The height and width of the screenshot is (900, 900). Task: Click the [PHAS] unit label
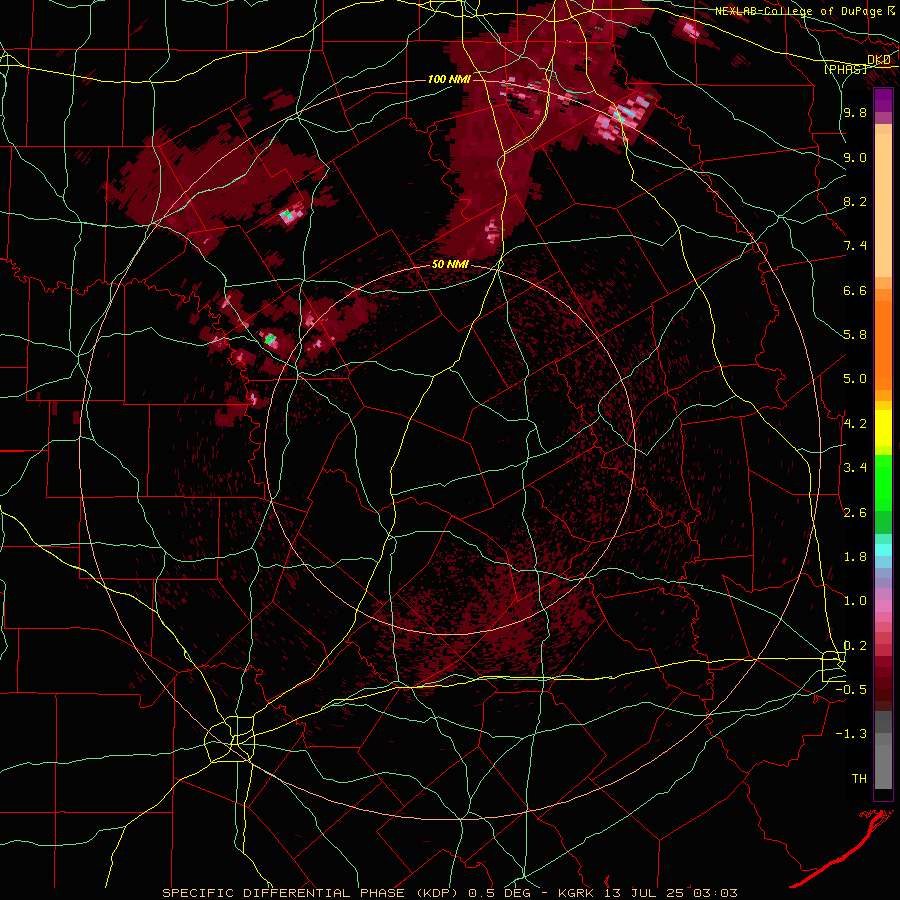click(x=845, y=69)
